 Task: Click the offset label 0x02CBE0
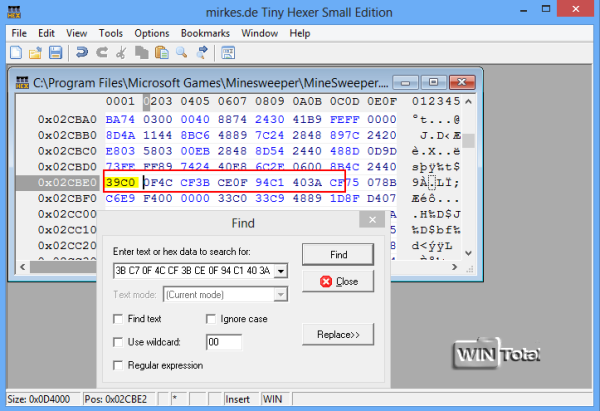(67, 183)
